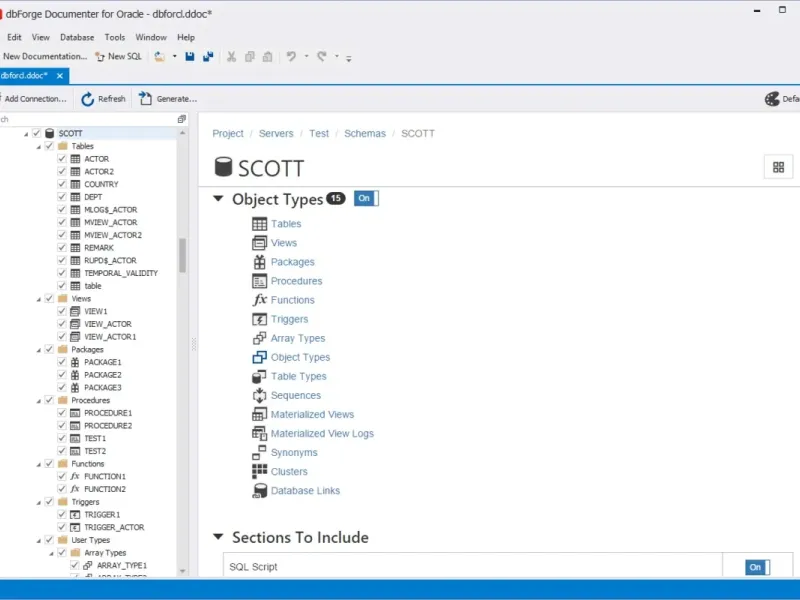This screenshot has height=600, width=800.
Task: Select ARRAY_TYPE1 in the tree
Action: (x=121, y=565)
